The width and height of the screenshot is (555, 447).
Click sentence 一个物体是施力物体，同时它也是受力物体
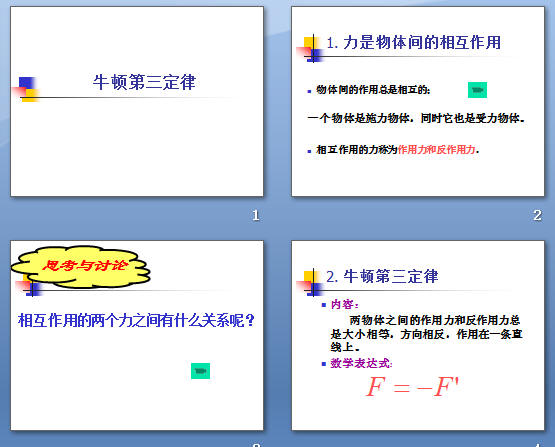pyautogui.click(x=416, y=118)
